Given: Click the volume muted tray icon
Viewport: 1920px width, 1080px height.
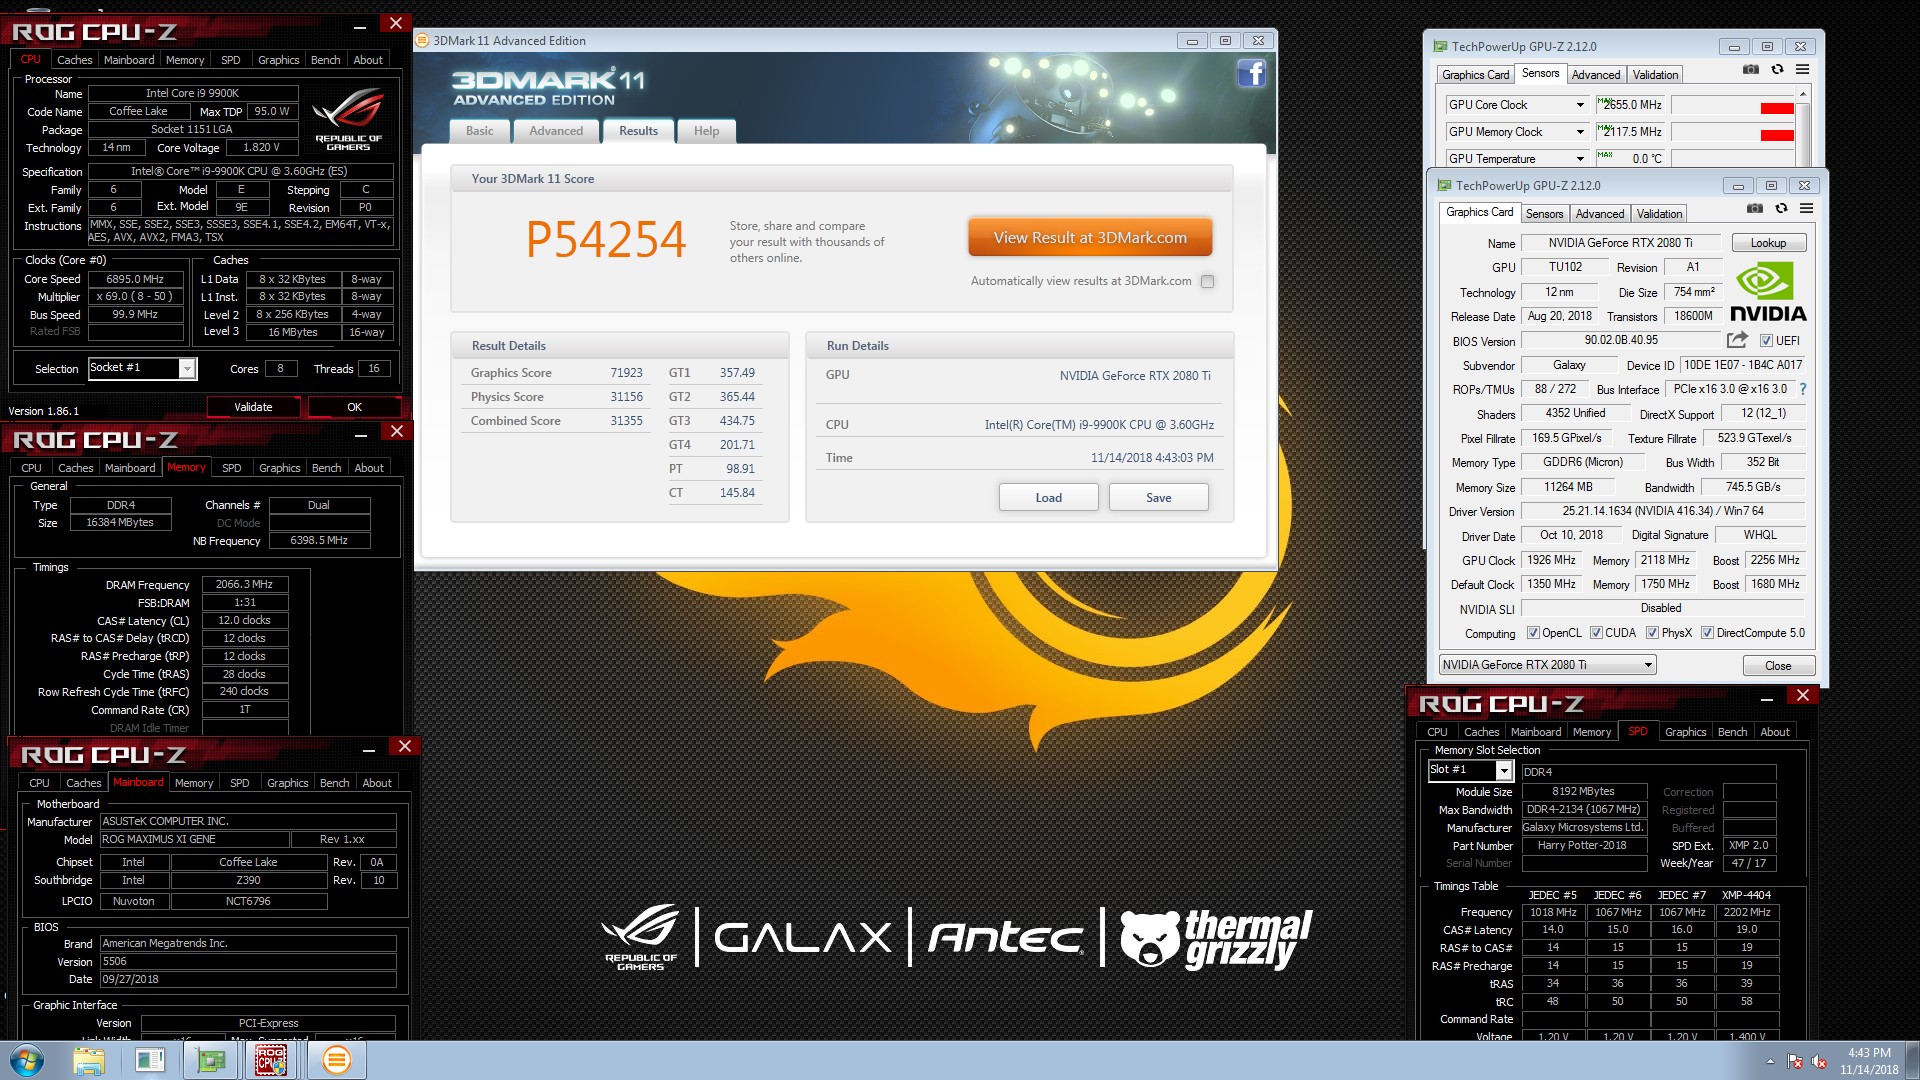Looking at the screenshot, I should [x=1819, y=1061].
